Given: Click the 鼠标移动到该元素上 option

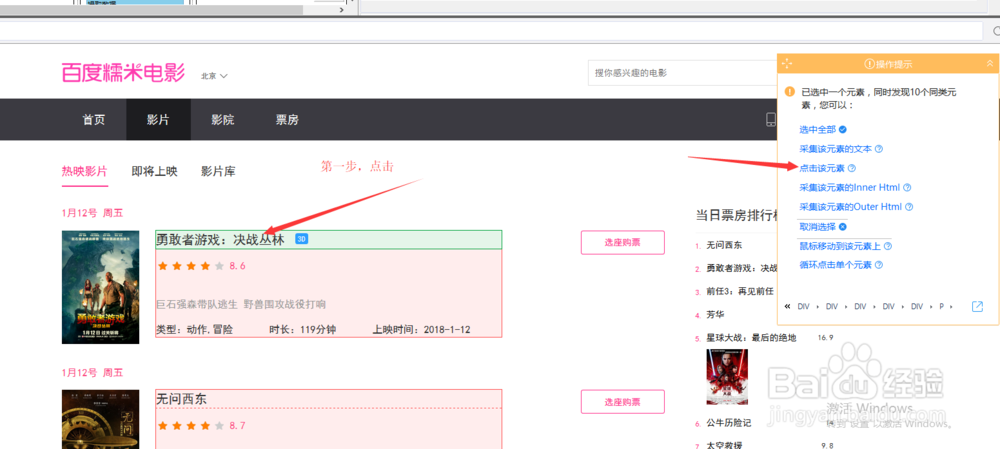Looking at the screenshot, I should [x=840, y=246].
